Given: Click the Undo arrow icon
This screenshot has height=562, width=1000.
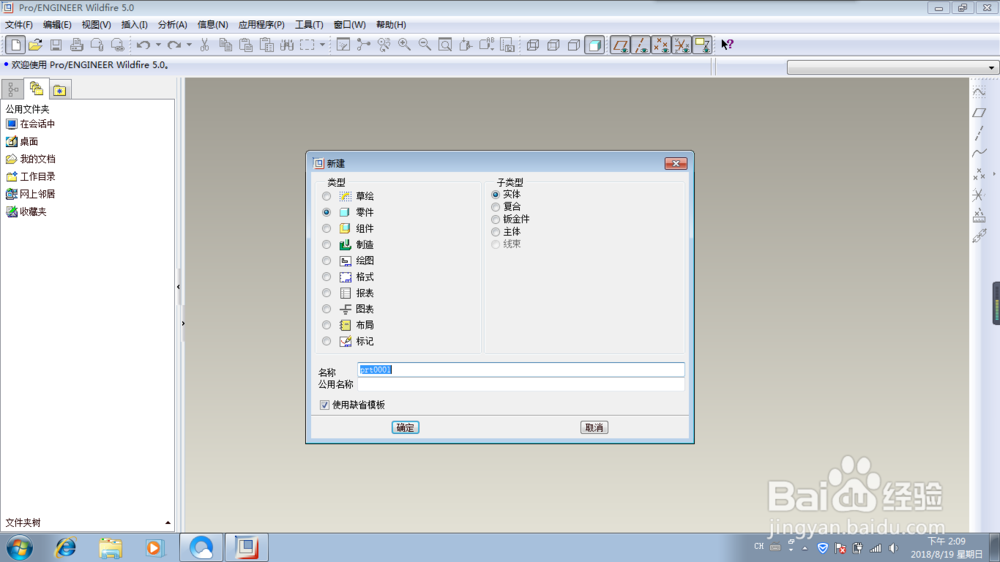Looking at the screenshot, I should (143, 45).
